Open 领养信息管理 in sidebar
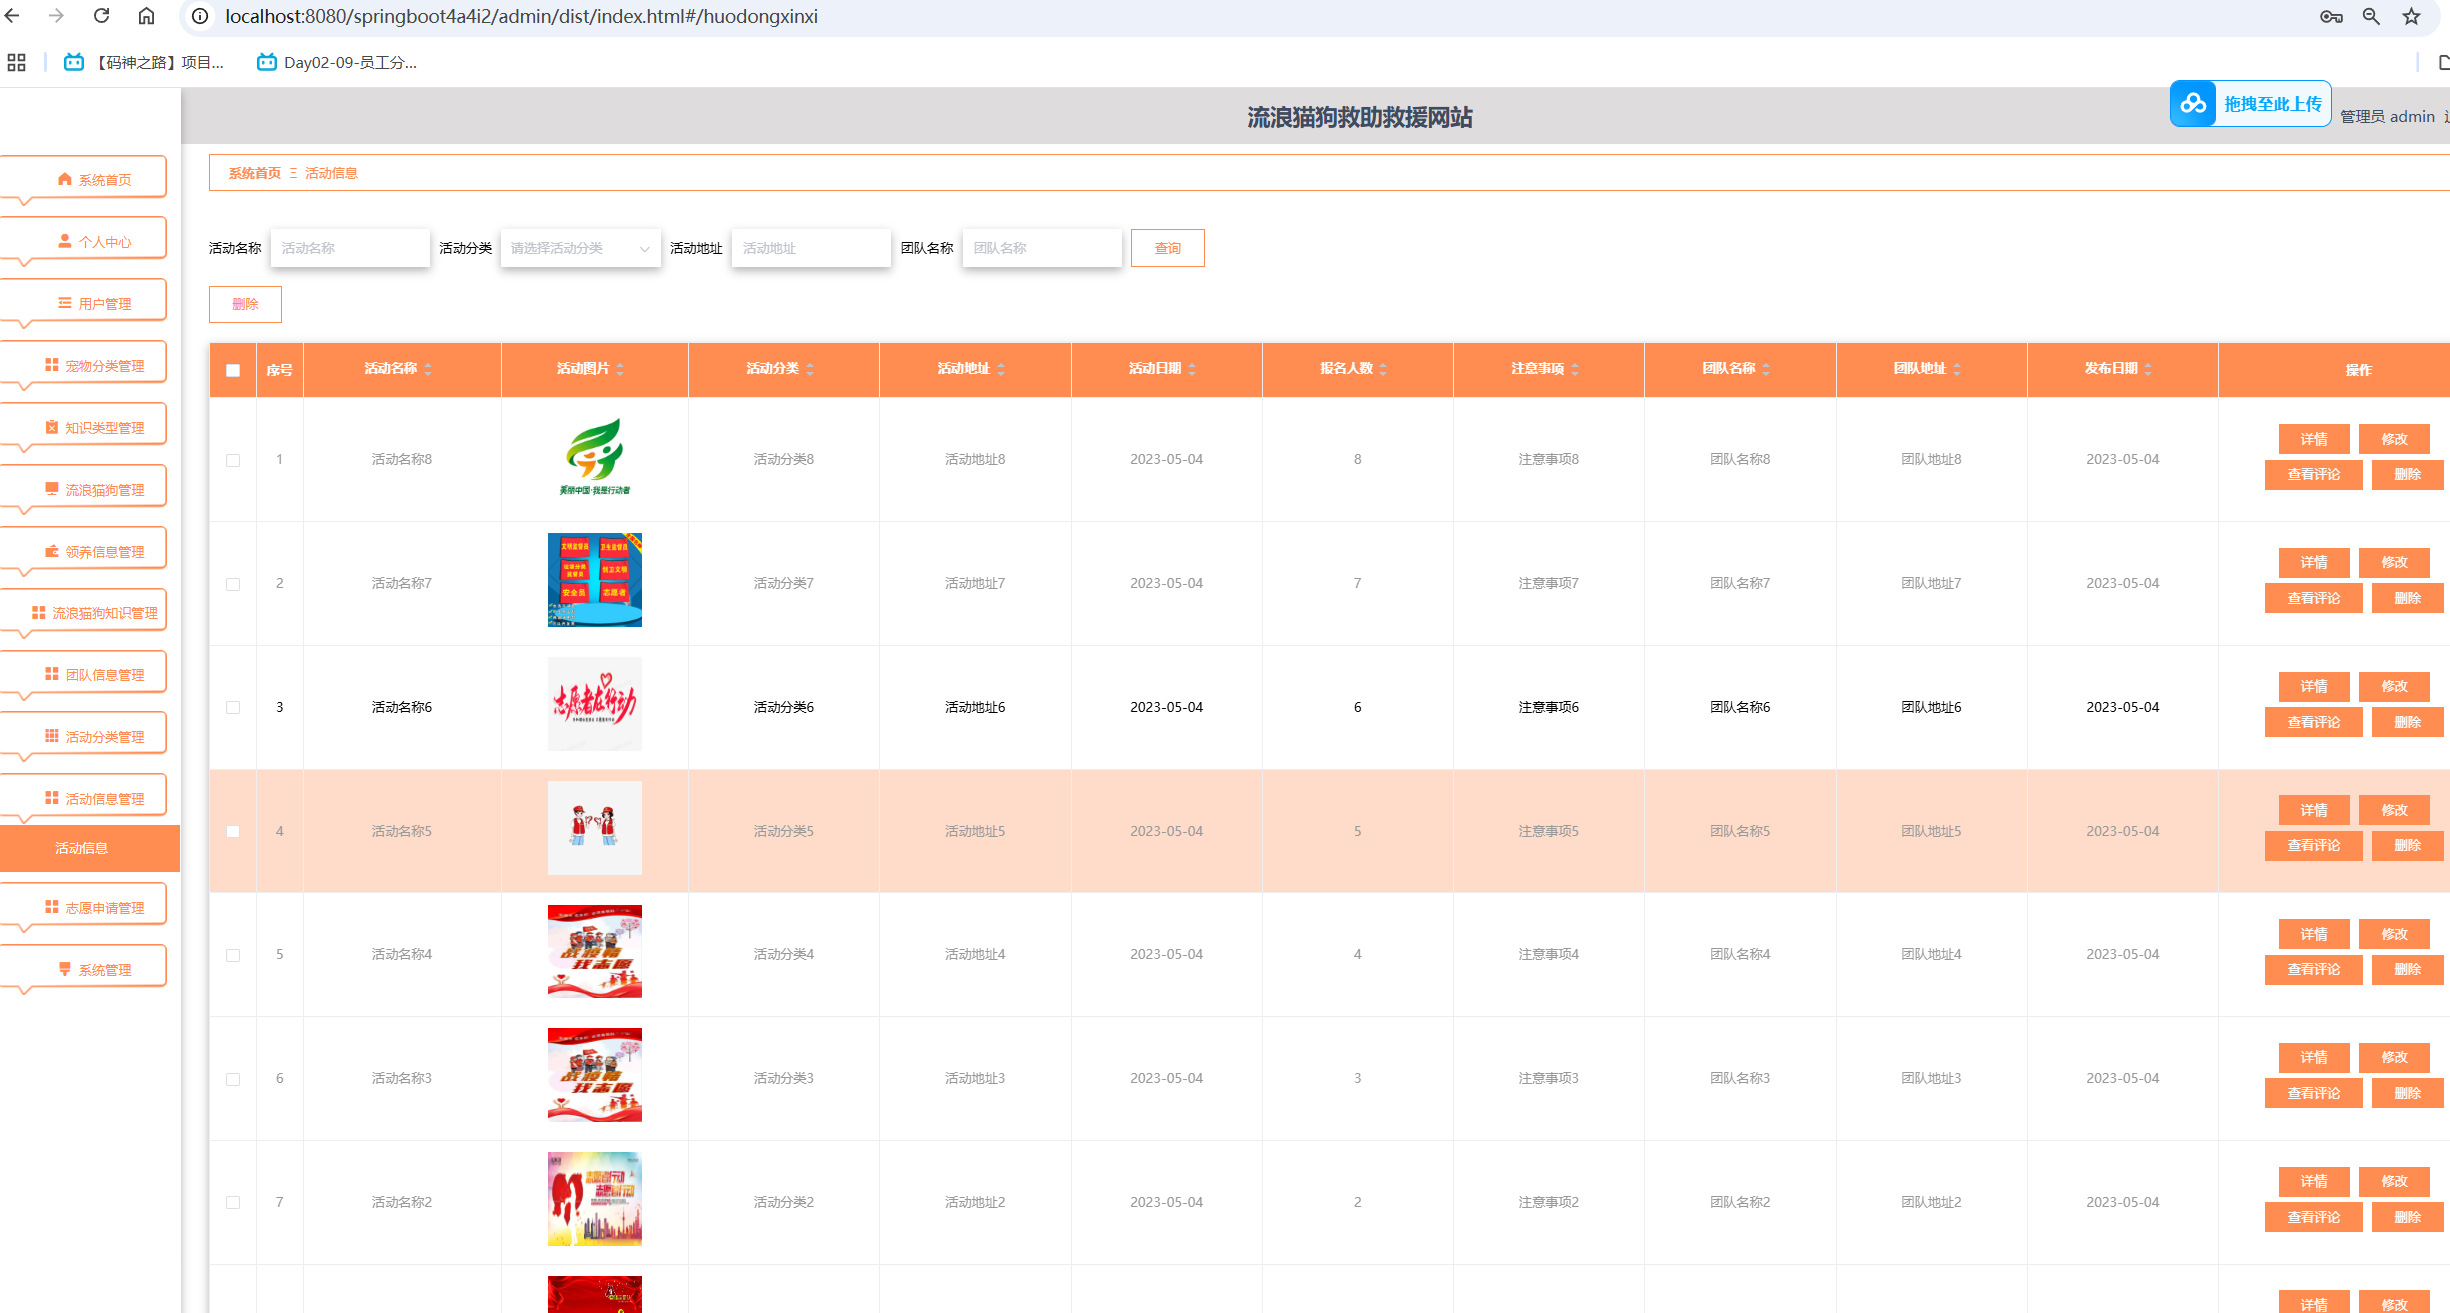Image resolution: width=2450 pixels, height=1313 pixels. pyautogui.click(x=84, y=551)
